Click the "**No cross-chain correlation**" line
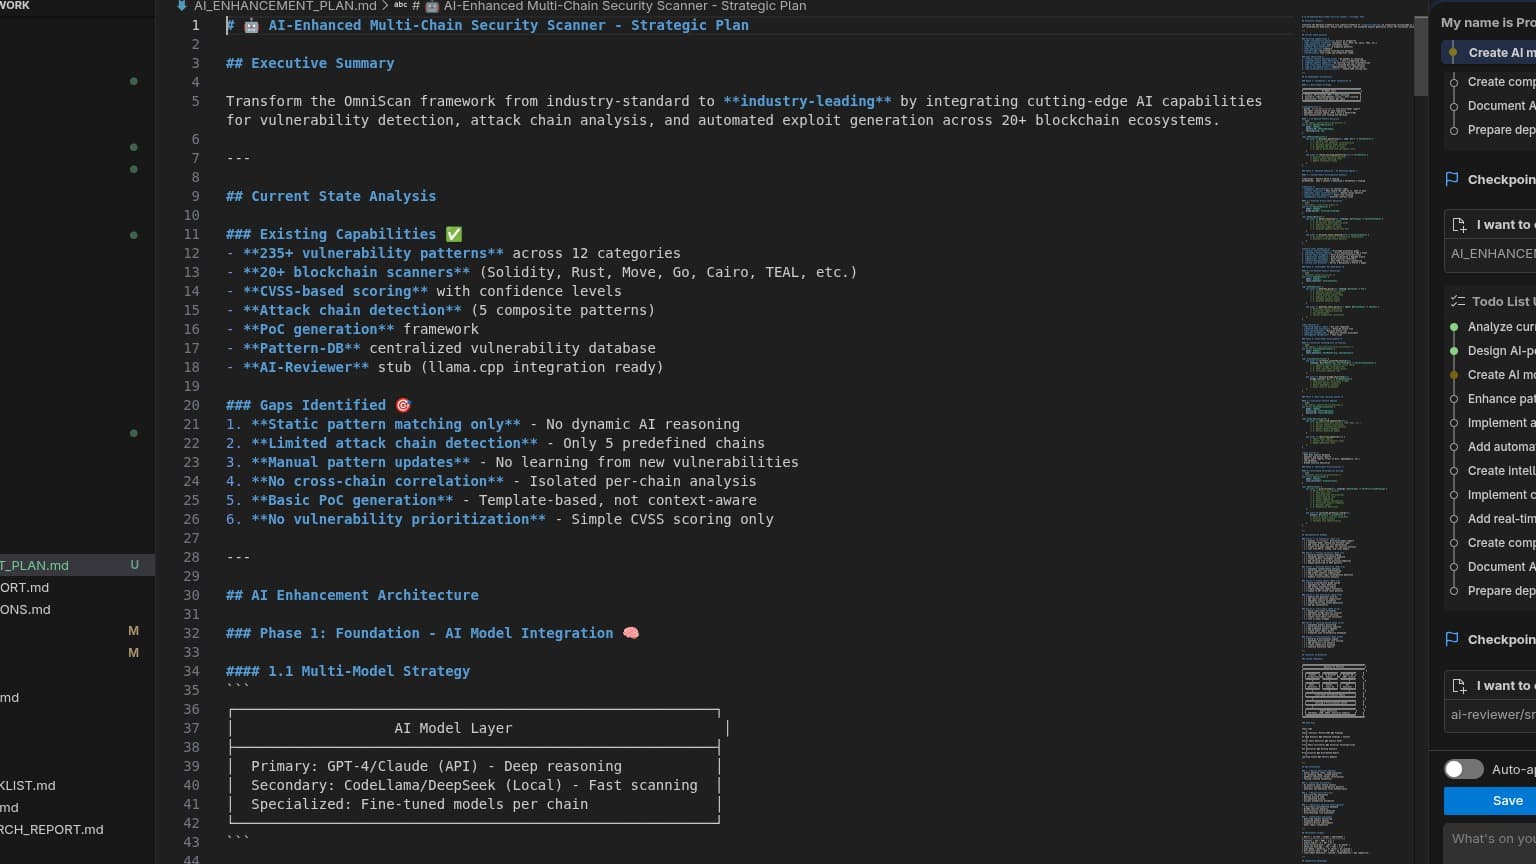Viewport: 1536px width, 864px height. pos(491,481)
